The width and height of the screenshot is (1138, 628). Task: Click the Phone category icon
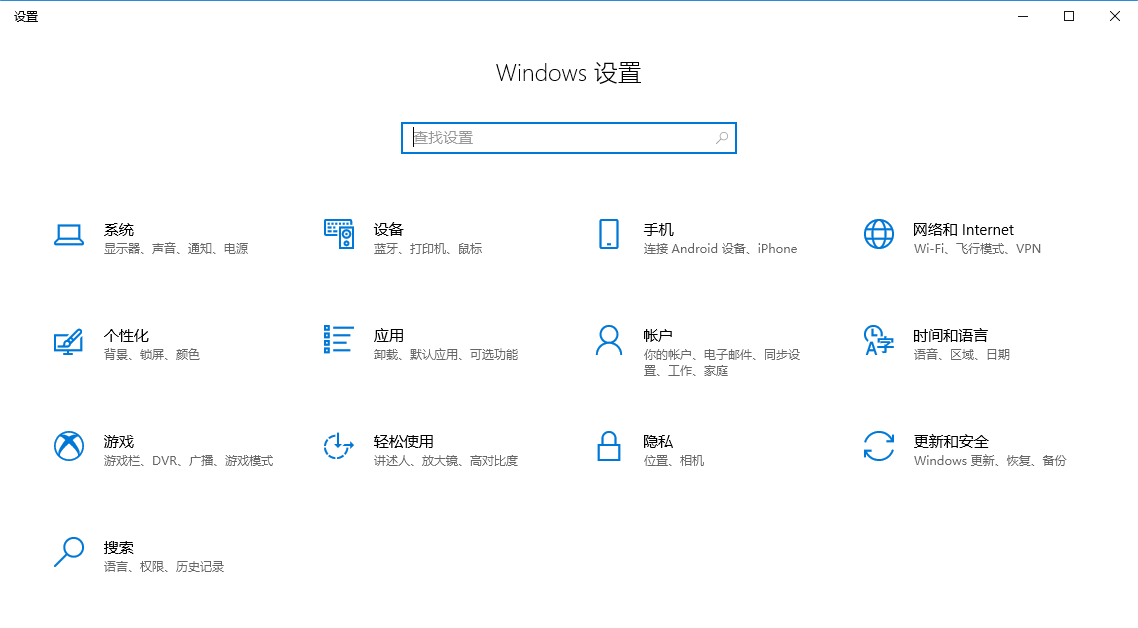608,234
